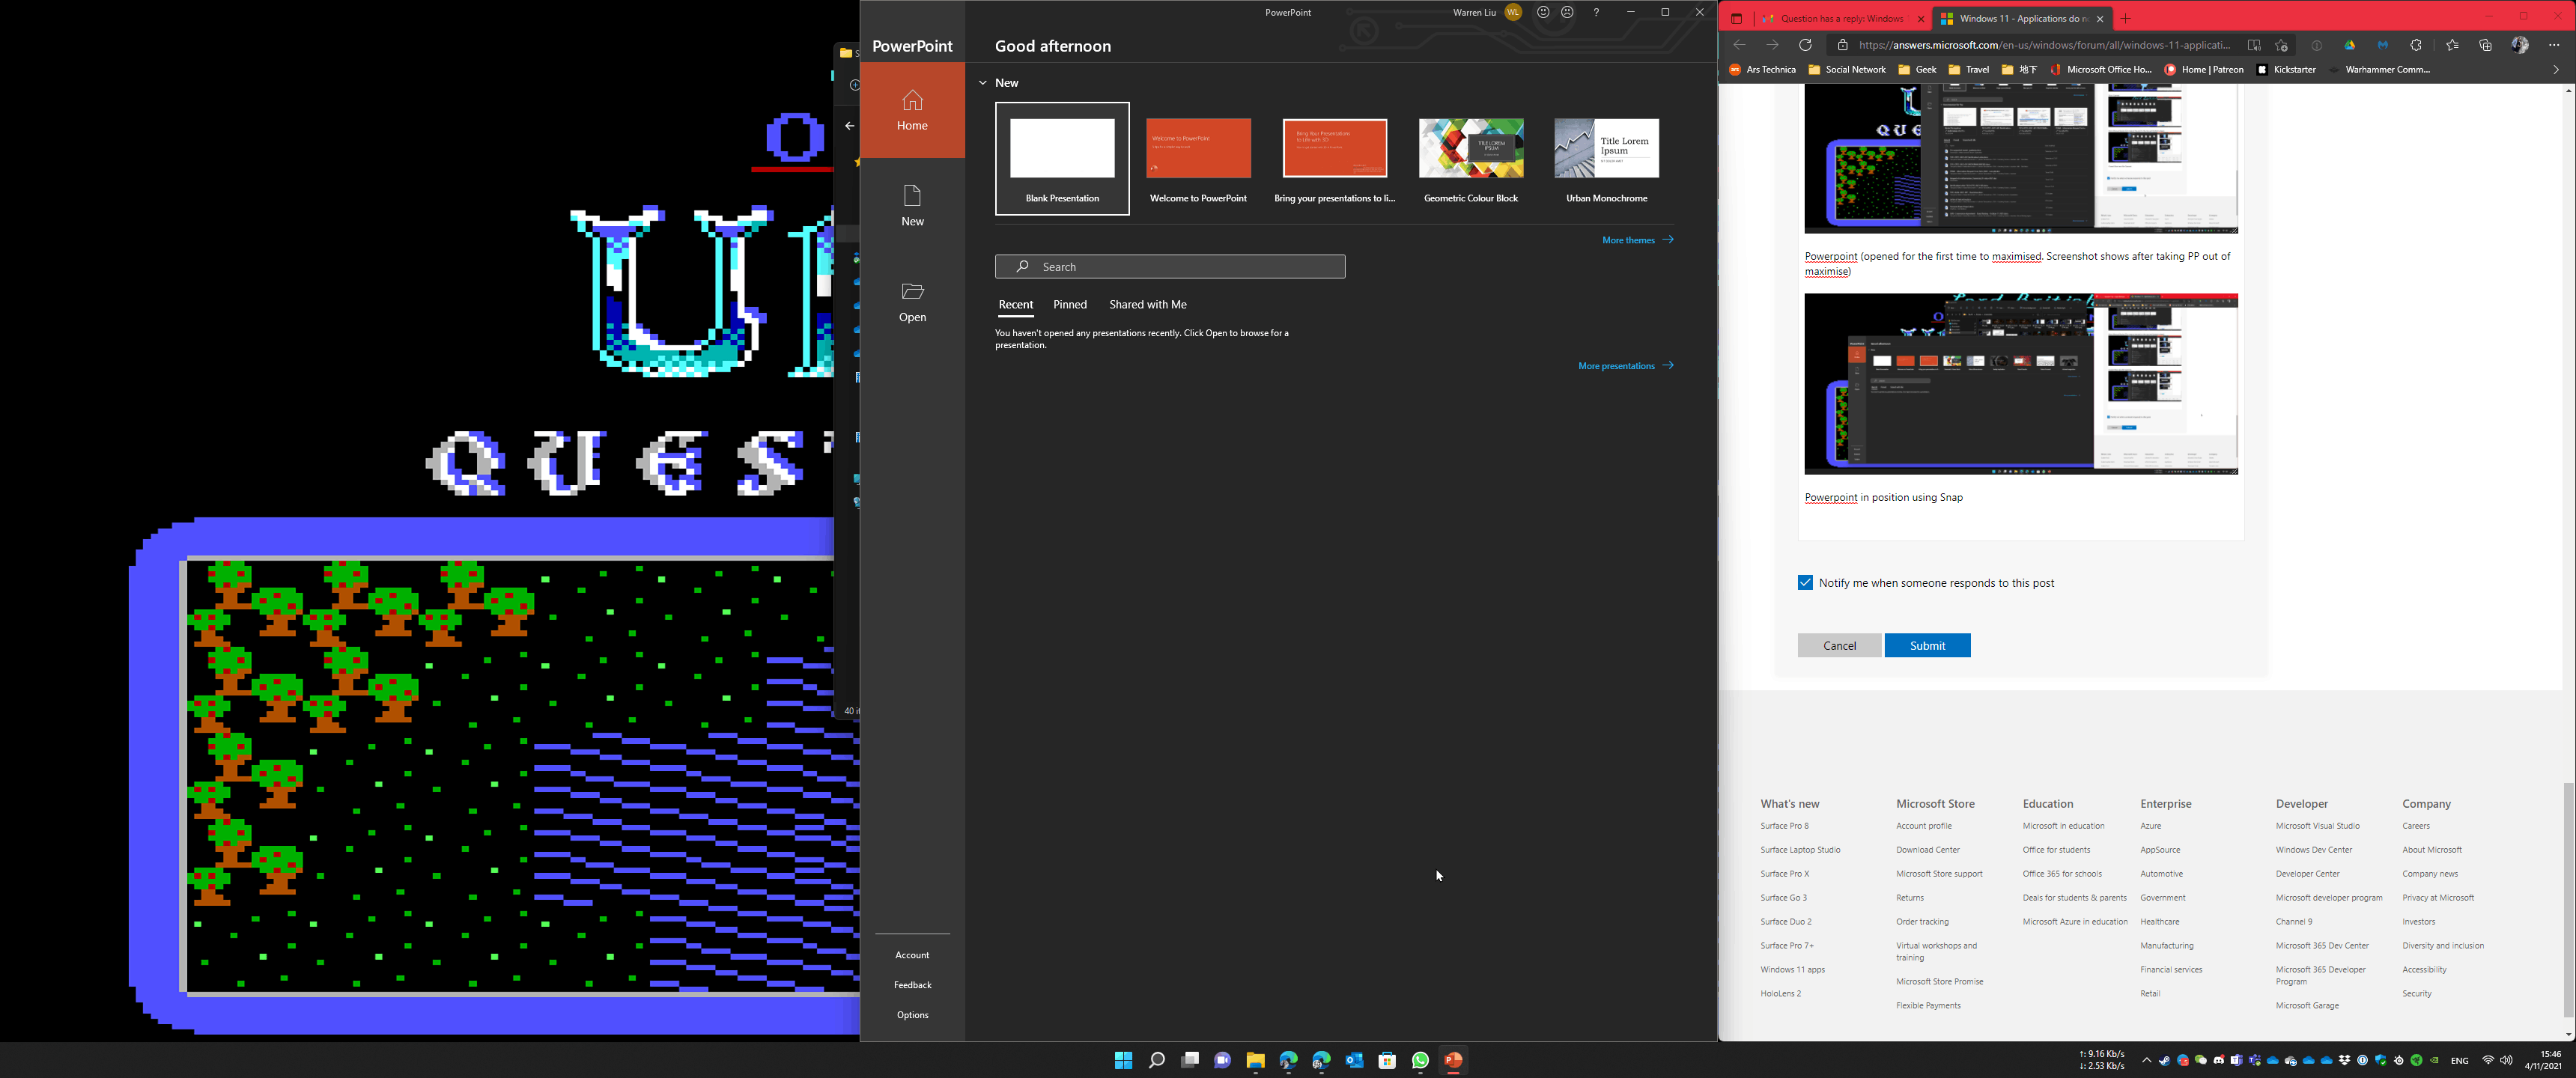Open Edge Collections icon
Viewport: 2576px width, 1078px height.
2485,45
